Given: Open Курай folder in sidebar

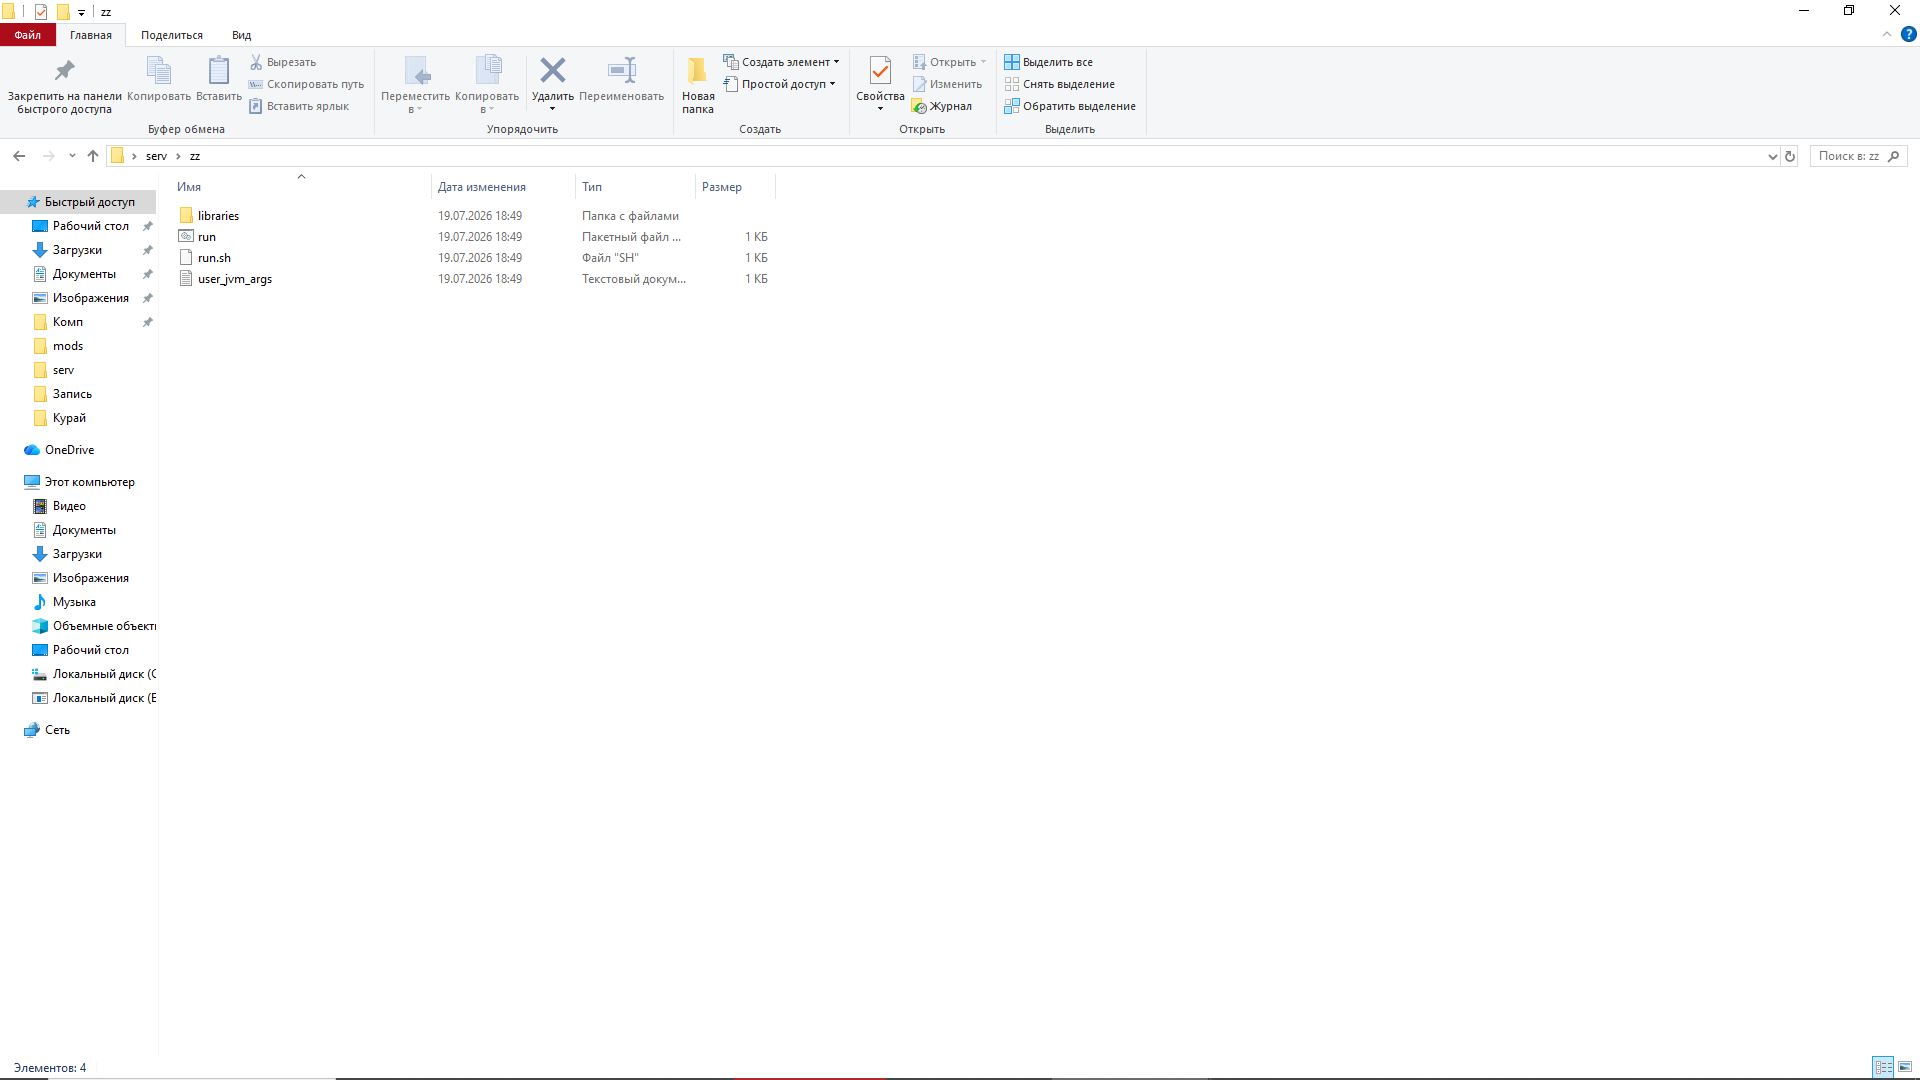Looking at the screenshot, I should pyautogui.click(x=69, y=418).
